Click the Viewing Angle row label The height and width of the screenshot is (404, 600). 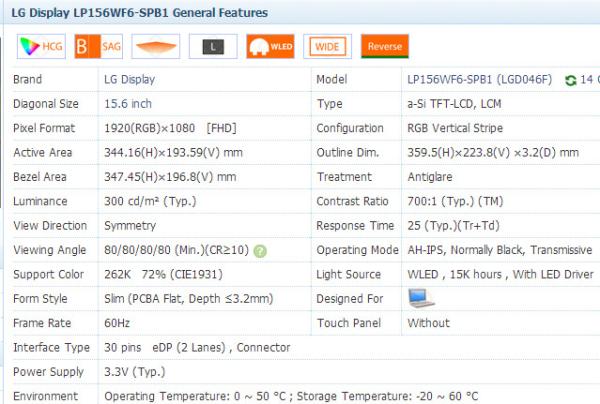50,250
